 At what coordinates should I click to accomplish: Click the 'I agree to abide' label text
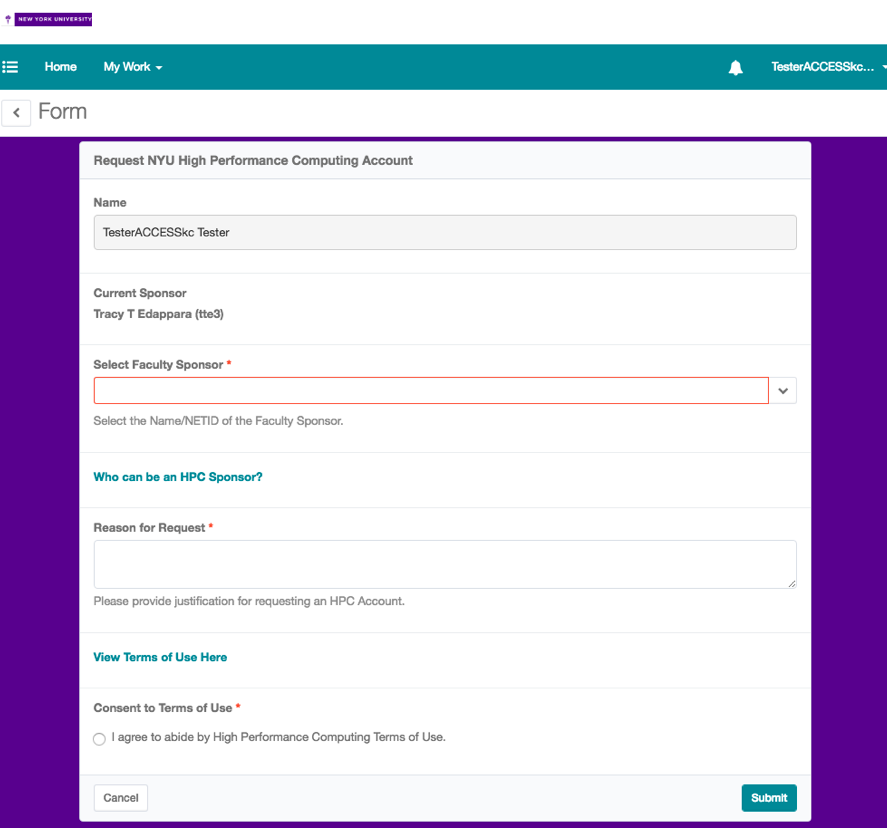click(278, 737)
